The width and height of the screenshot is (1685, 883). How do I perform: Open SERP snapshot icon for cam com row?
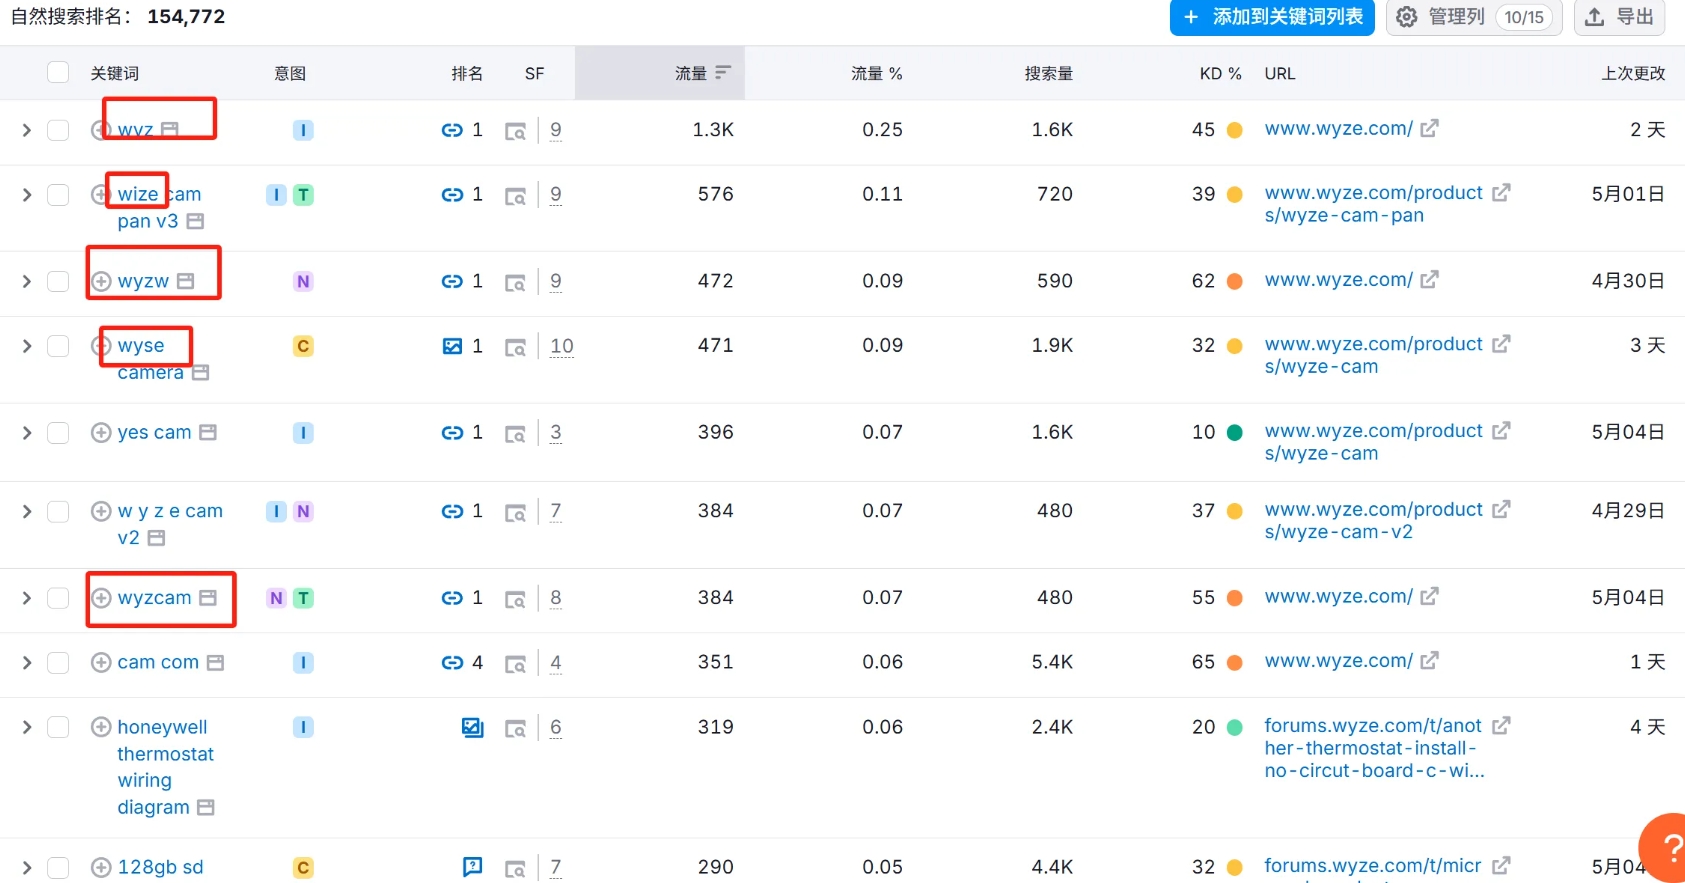coord(515,664)
